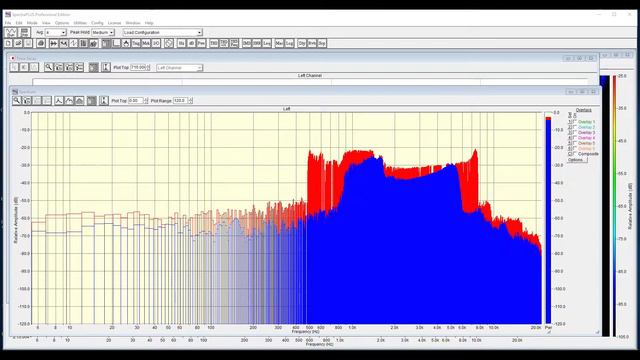The height and width of the screenshot is (360, 640).
Task: Click the Trig toolbar icon
Action: pos(136,43)
